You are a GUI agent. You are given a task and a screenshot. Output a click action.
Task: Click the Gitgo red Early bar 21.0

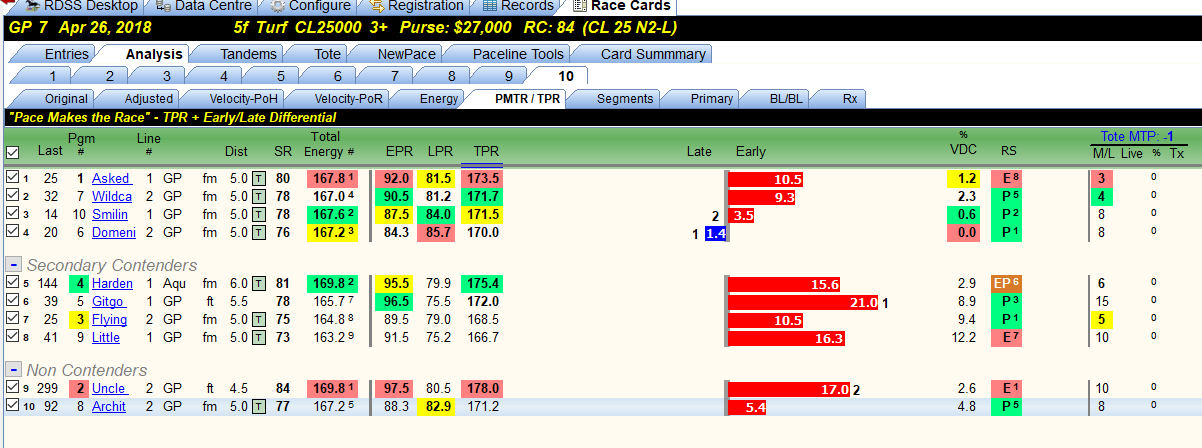(x=804, y=301)
